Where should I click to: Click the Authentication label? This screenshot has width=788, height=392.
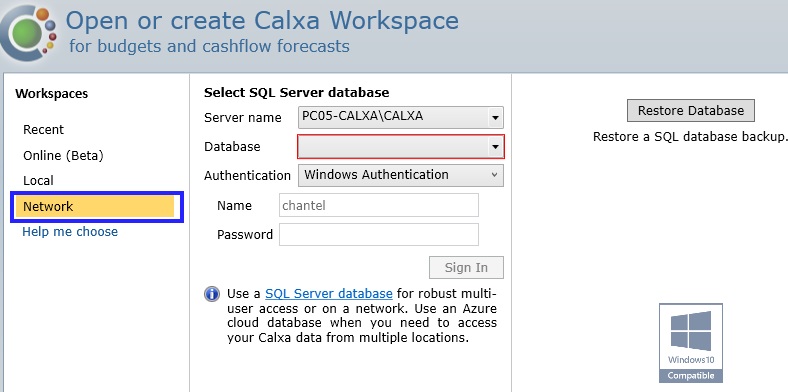[x=247, y=176]
